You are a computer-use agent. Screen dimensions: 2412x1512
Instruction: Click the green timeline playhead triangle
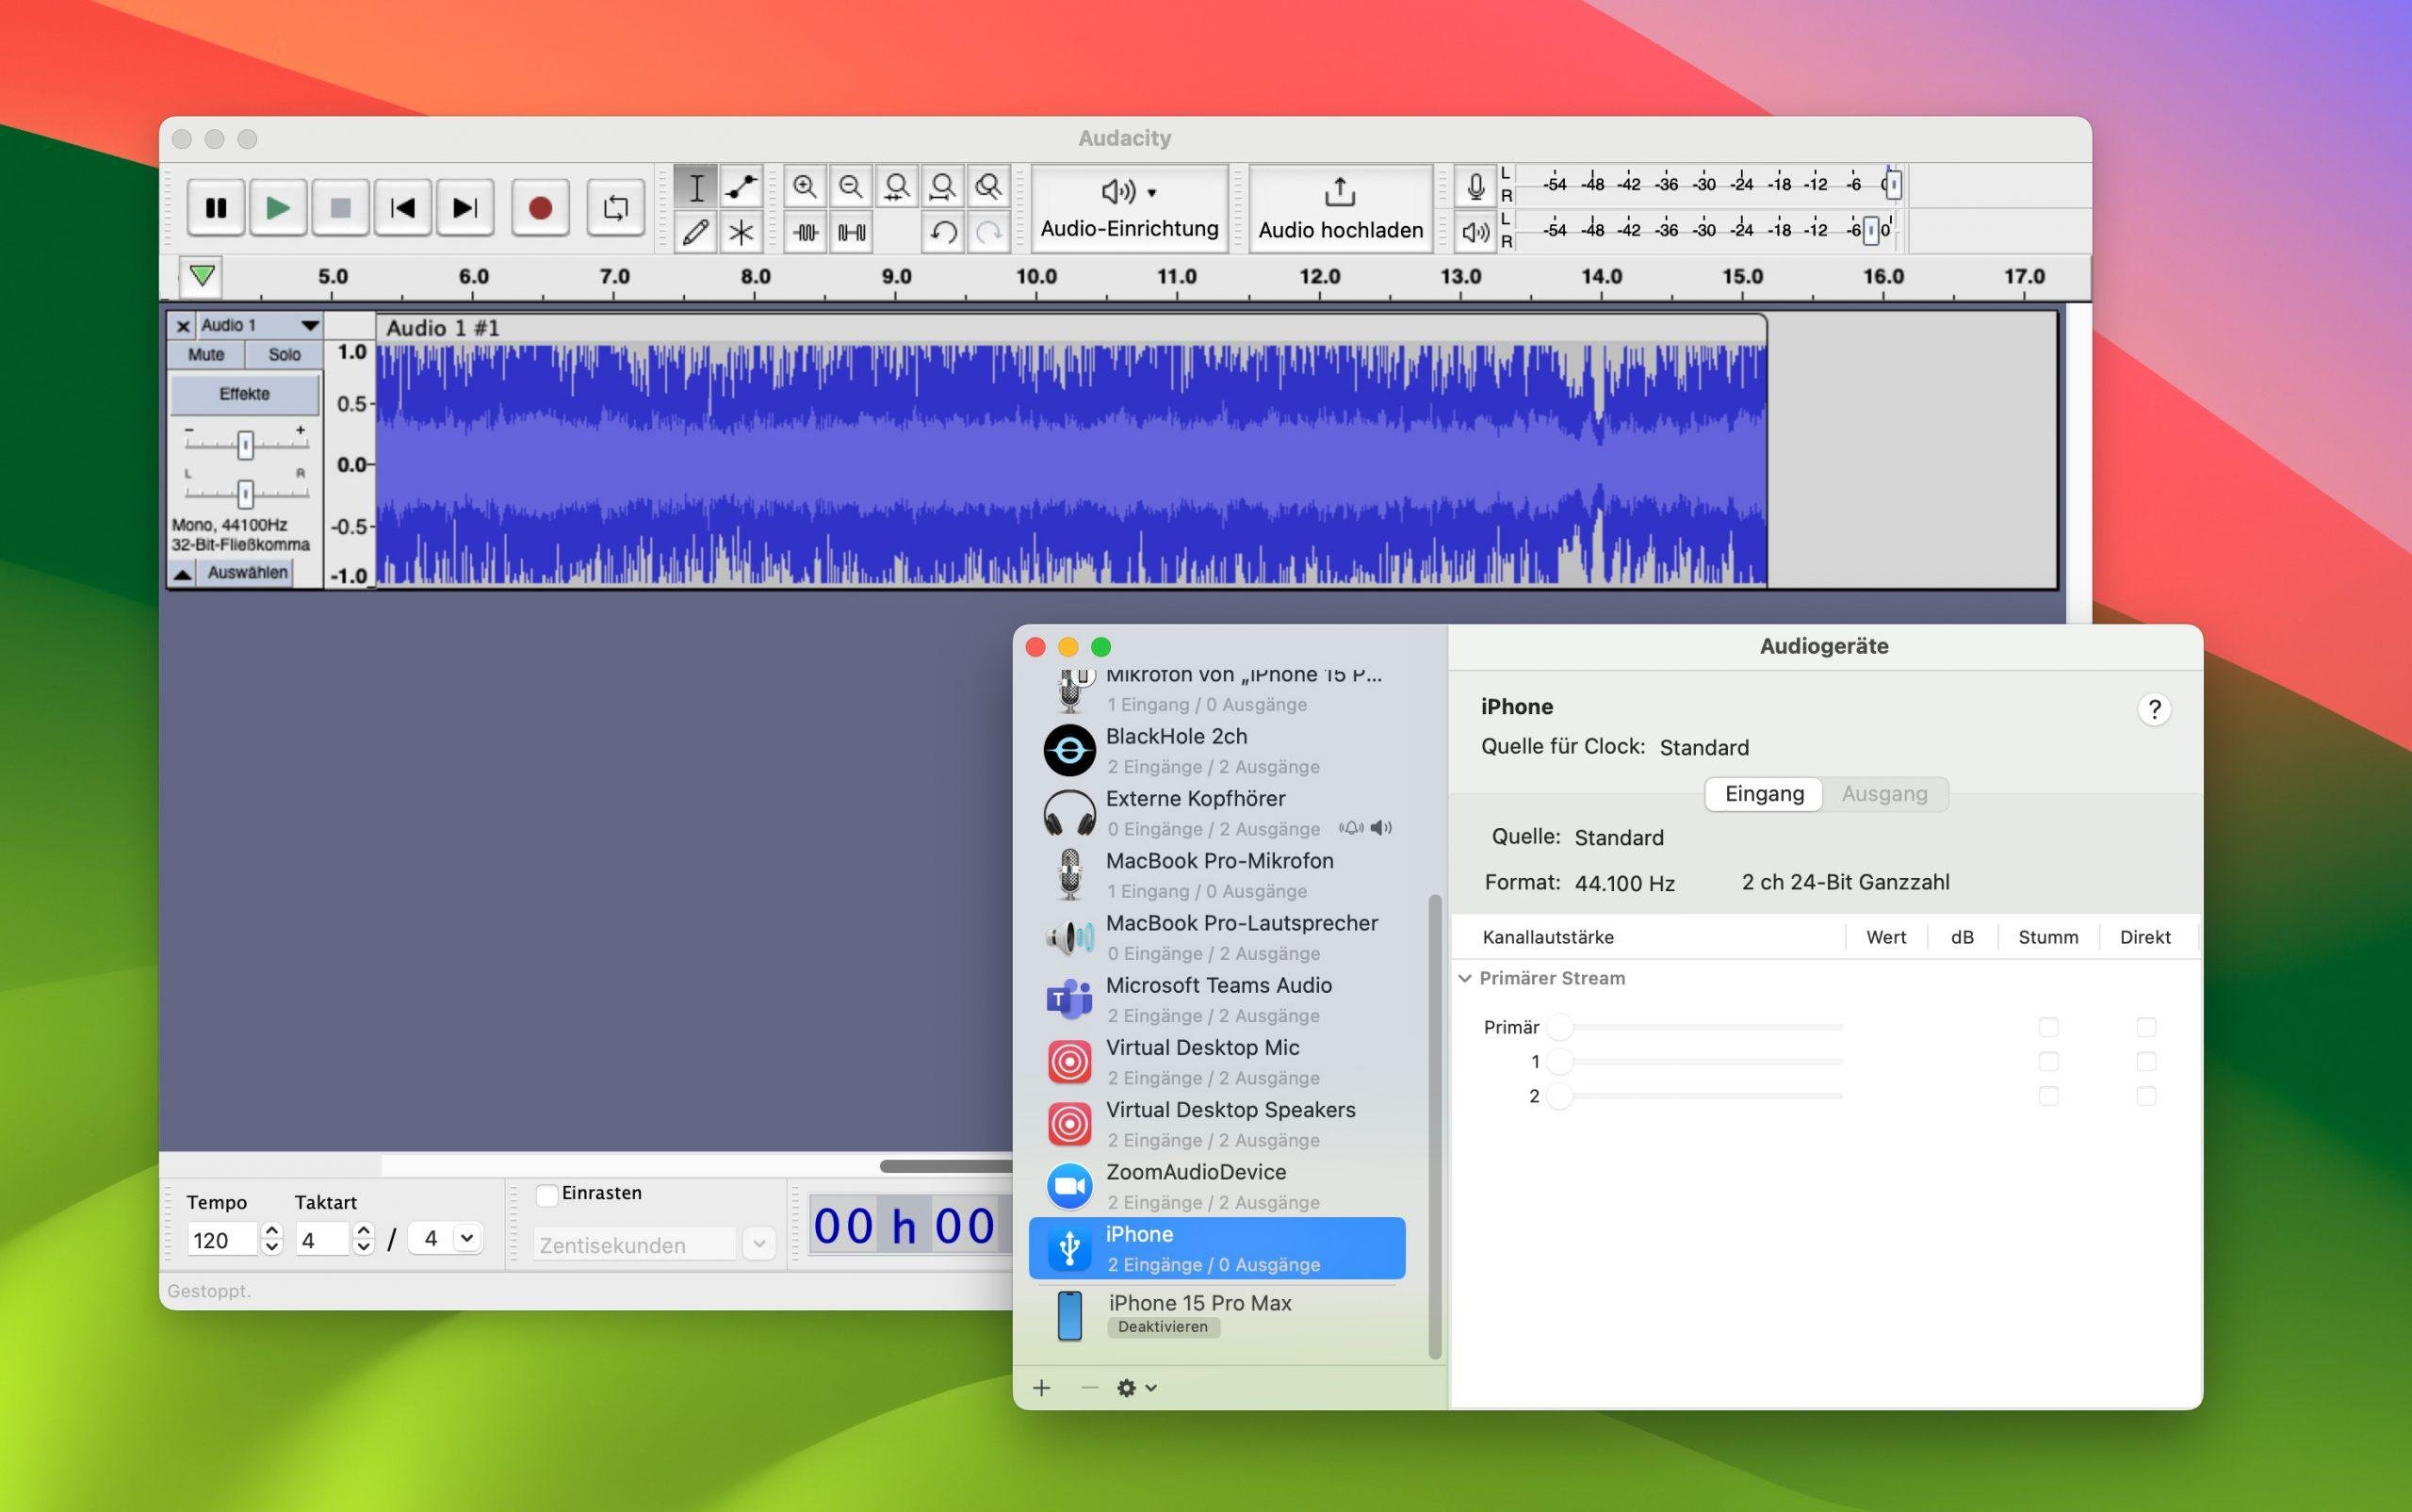pyautogui.click(x=202, y=276)
